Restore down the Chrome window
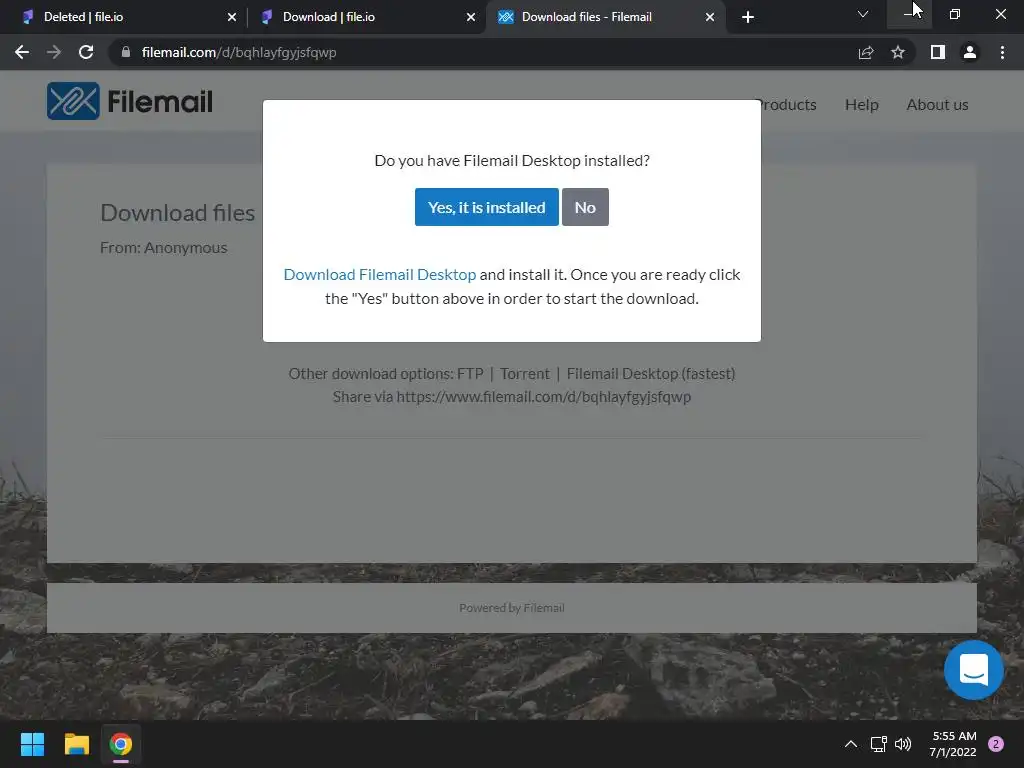 tap(955, 14)
